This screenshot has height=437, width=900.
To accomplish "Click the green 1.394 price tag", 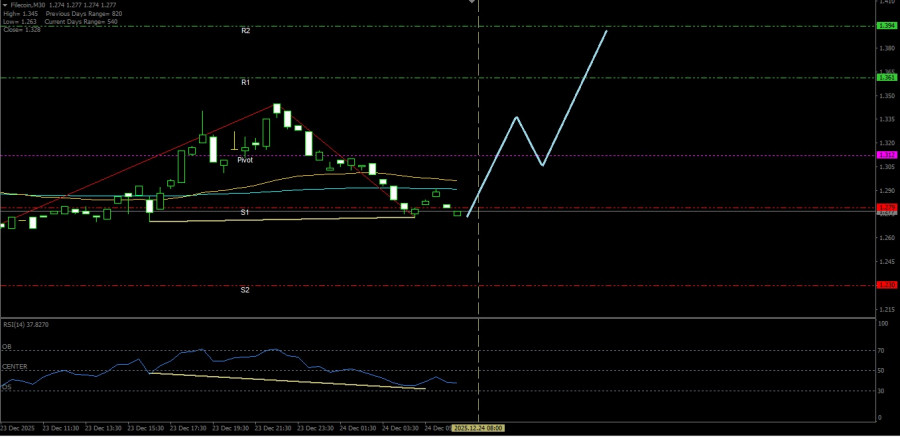I will (886, 26).
